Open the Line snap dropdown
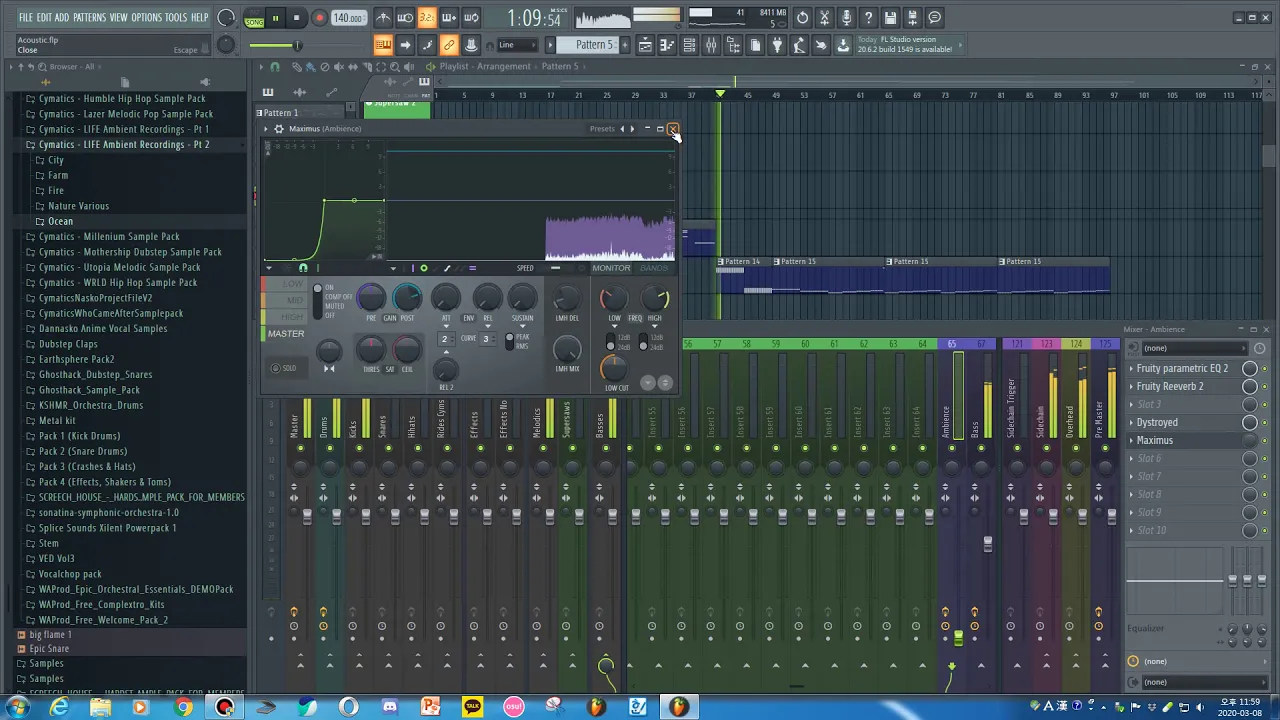Image resolution: width=1280 pixels, height=720 pixels. [518, 45]
